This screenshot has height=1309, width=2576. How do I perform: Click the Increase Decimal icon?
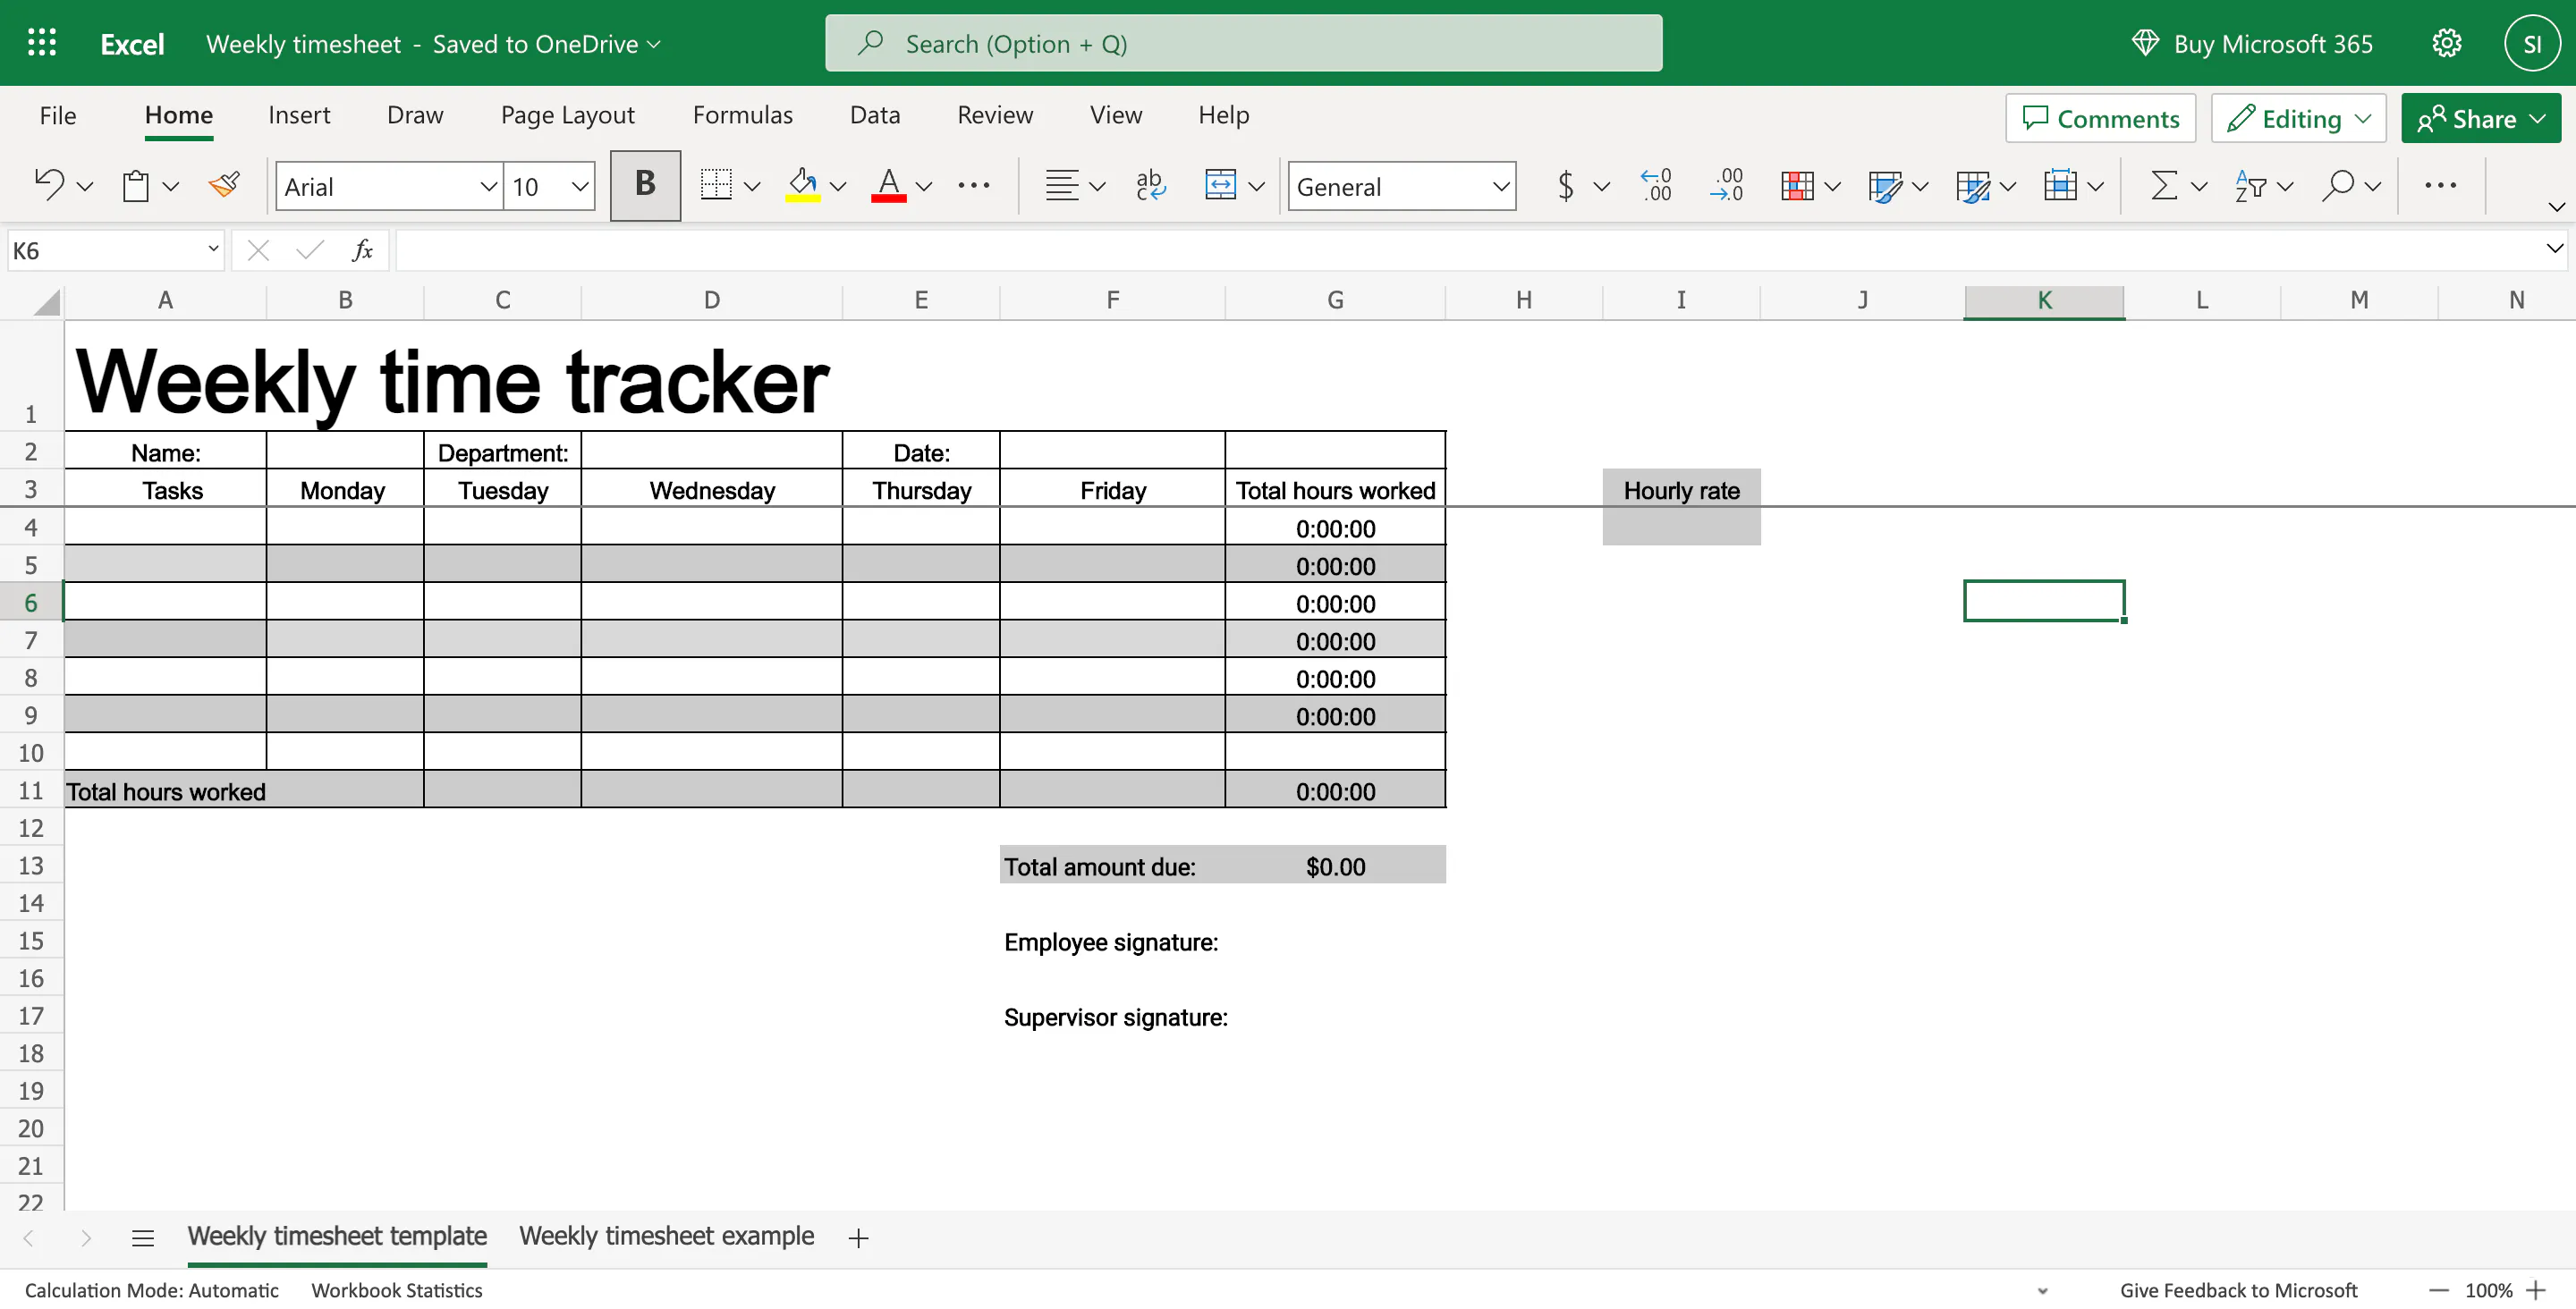point(1656,185)
